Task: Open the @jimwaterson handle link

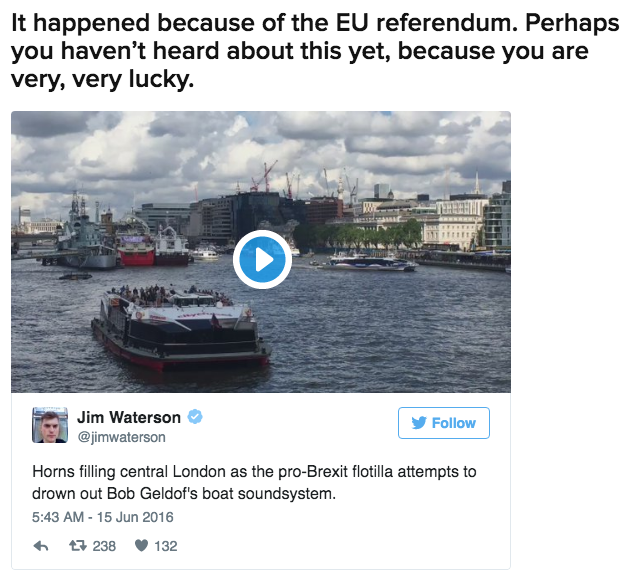Action: pyautogui.click(x=121, y=437)
